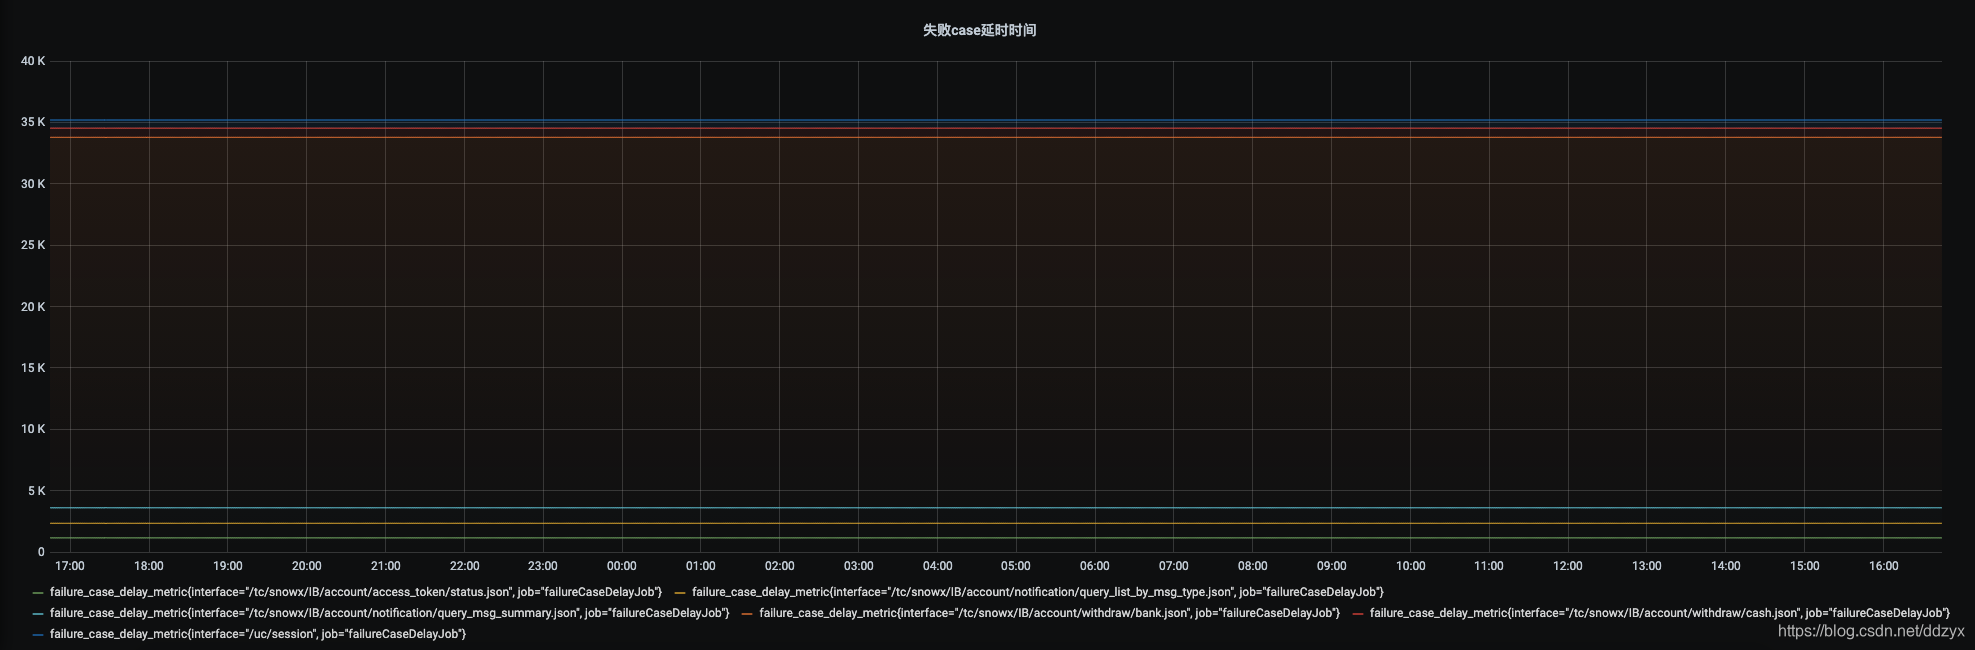Click the 03:00 time axis label
This screenshot has width=1975, height=650.
click(858, 566)
